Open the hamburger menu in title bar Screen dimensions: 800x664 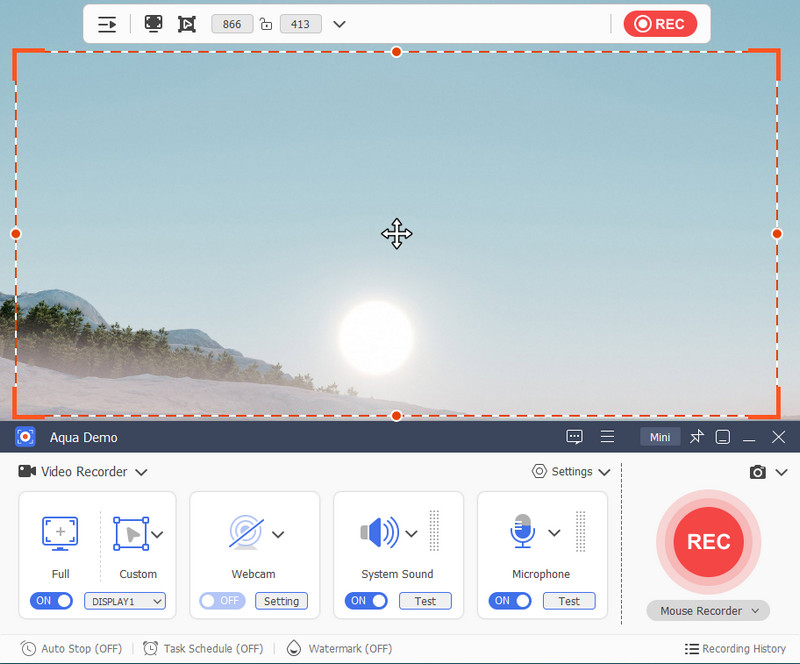(x=607, y=437)
